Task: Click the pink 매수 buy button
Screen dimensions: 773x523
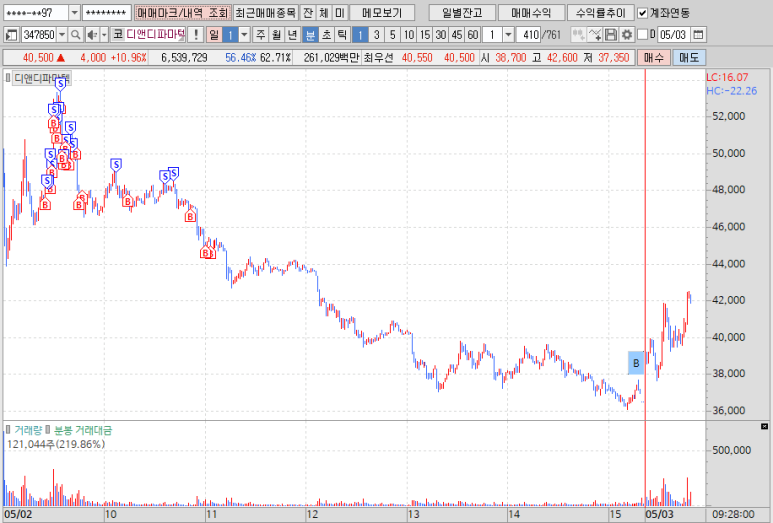Action: click(x=654, y=58)
